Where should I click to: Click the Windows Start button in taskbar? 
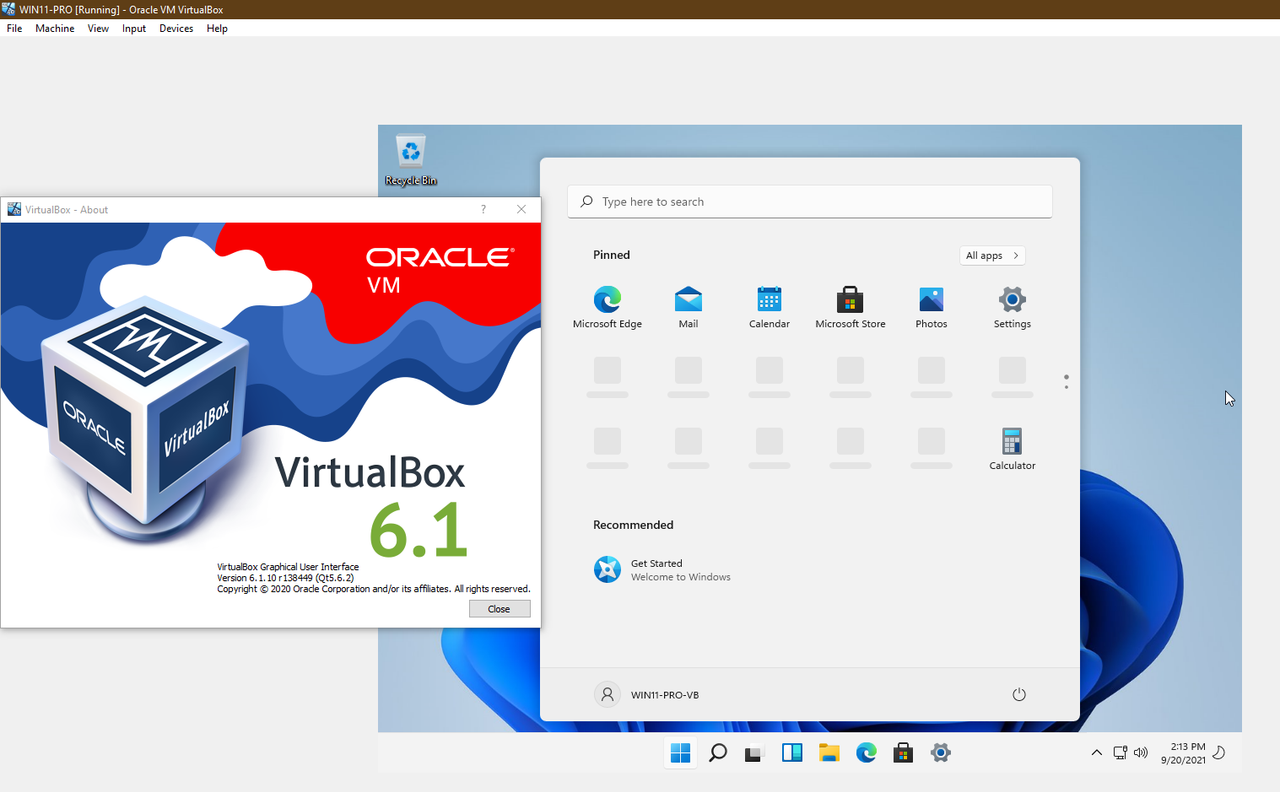click(x=681, y=753)
